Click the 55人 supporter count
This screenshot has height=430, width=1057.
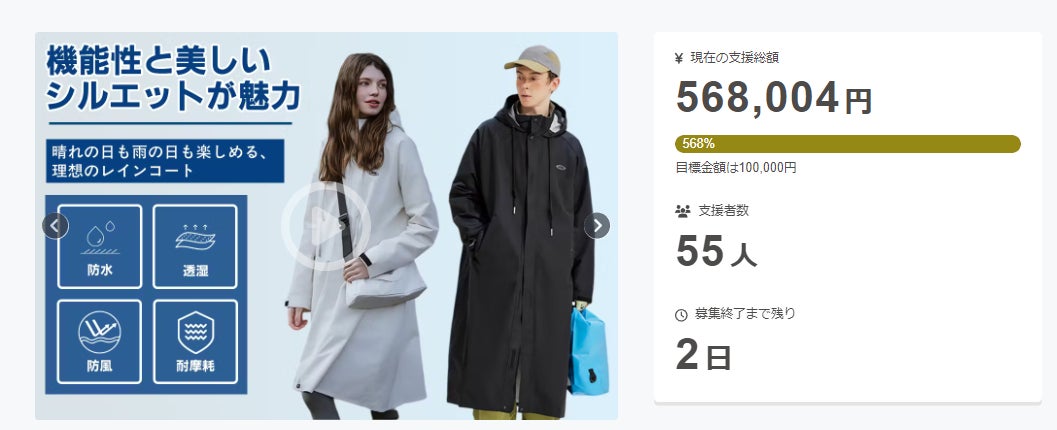(x=716, y=251)
